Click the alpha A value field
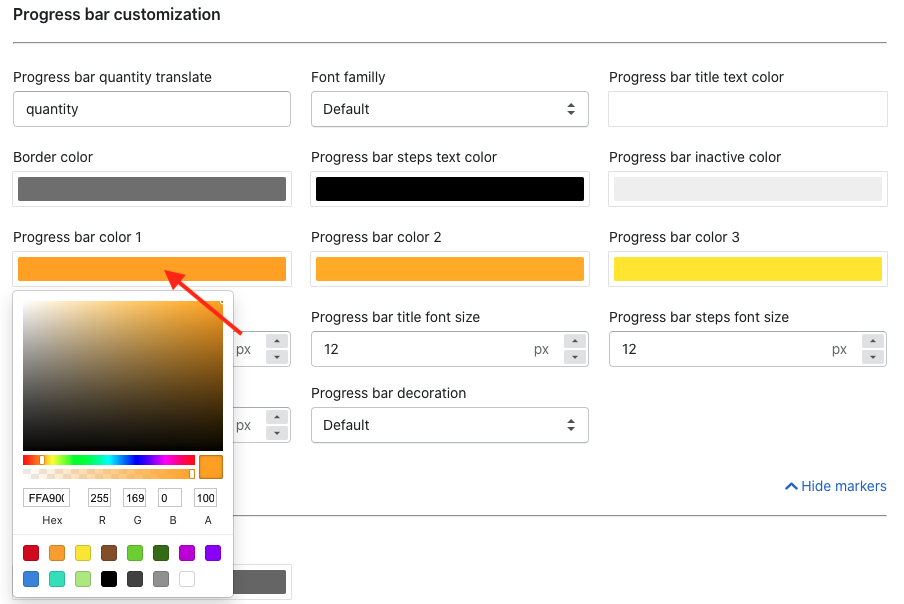 (x=205, y=498)
